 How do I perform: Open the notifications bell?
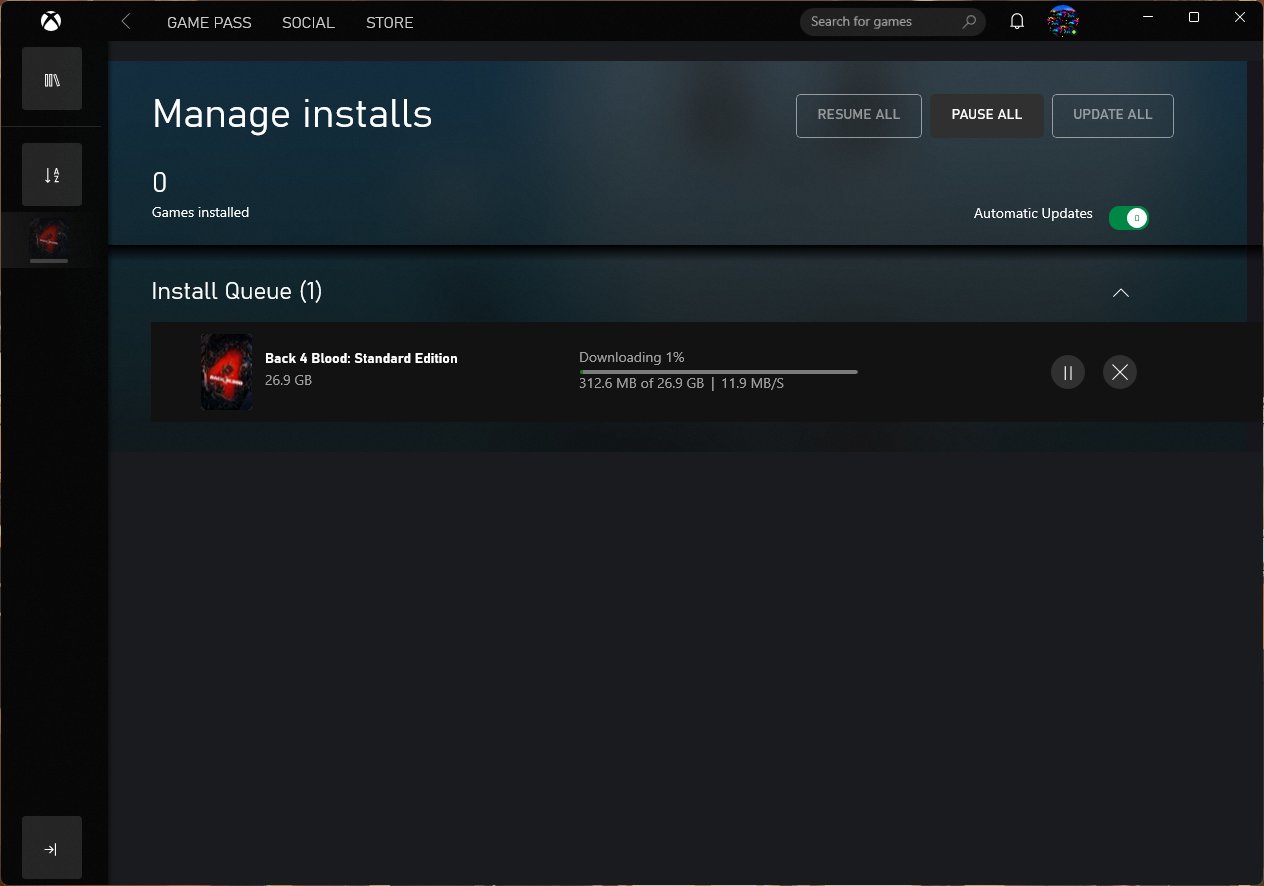click(1017, 21)
